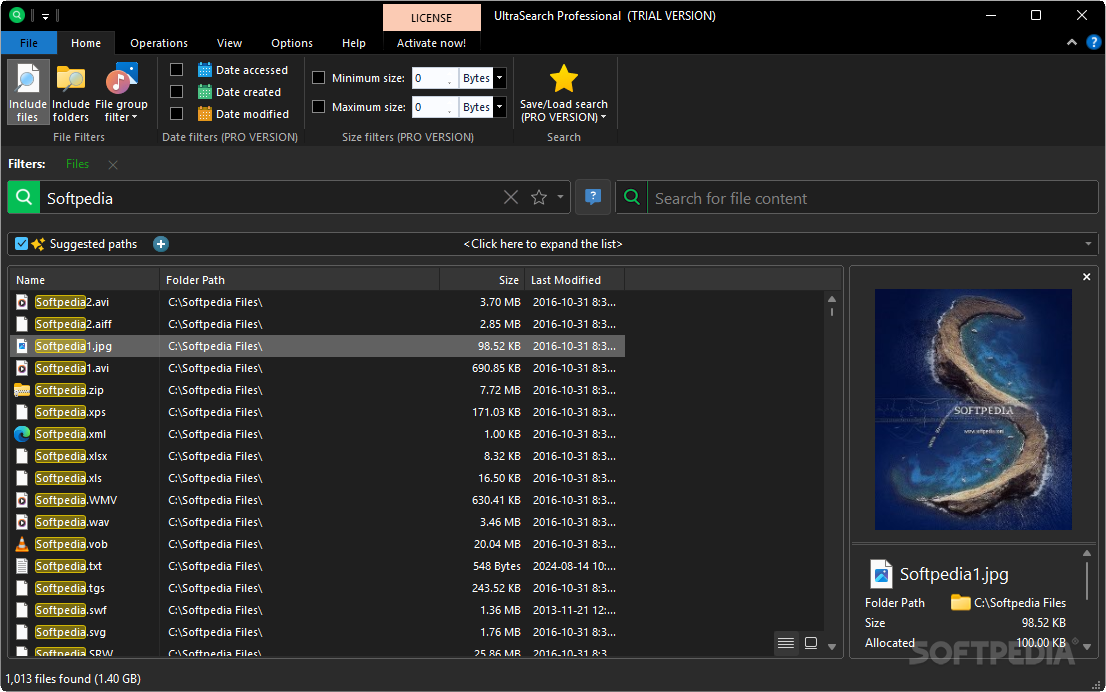
Task: Switch to the Operations tab
Action: (159, 43)
